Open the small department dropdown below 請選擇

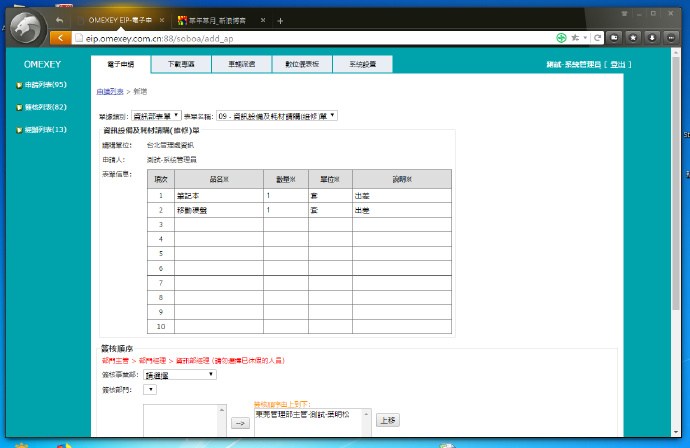pyautogui.click(x=150, y=389)
